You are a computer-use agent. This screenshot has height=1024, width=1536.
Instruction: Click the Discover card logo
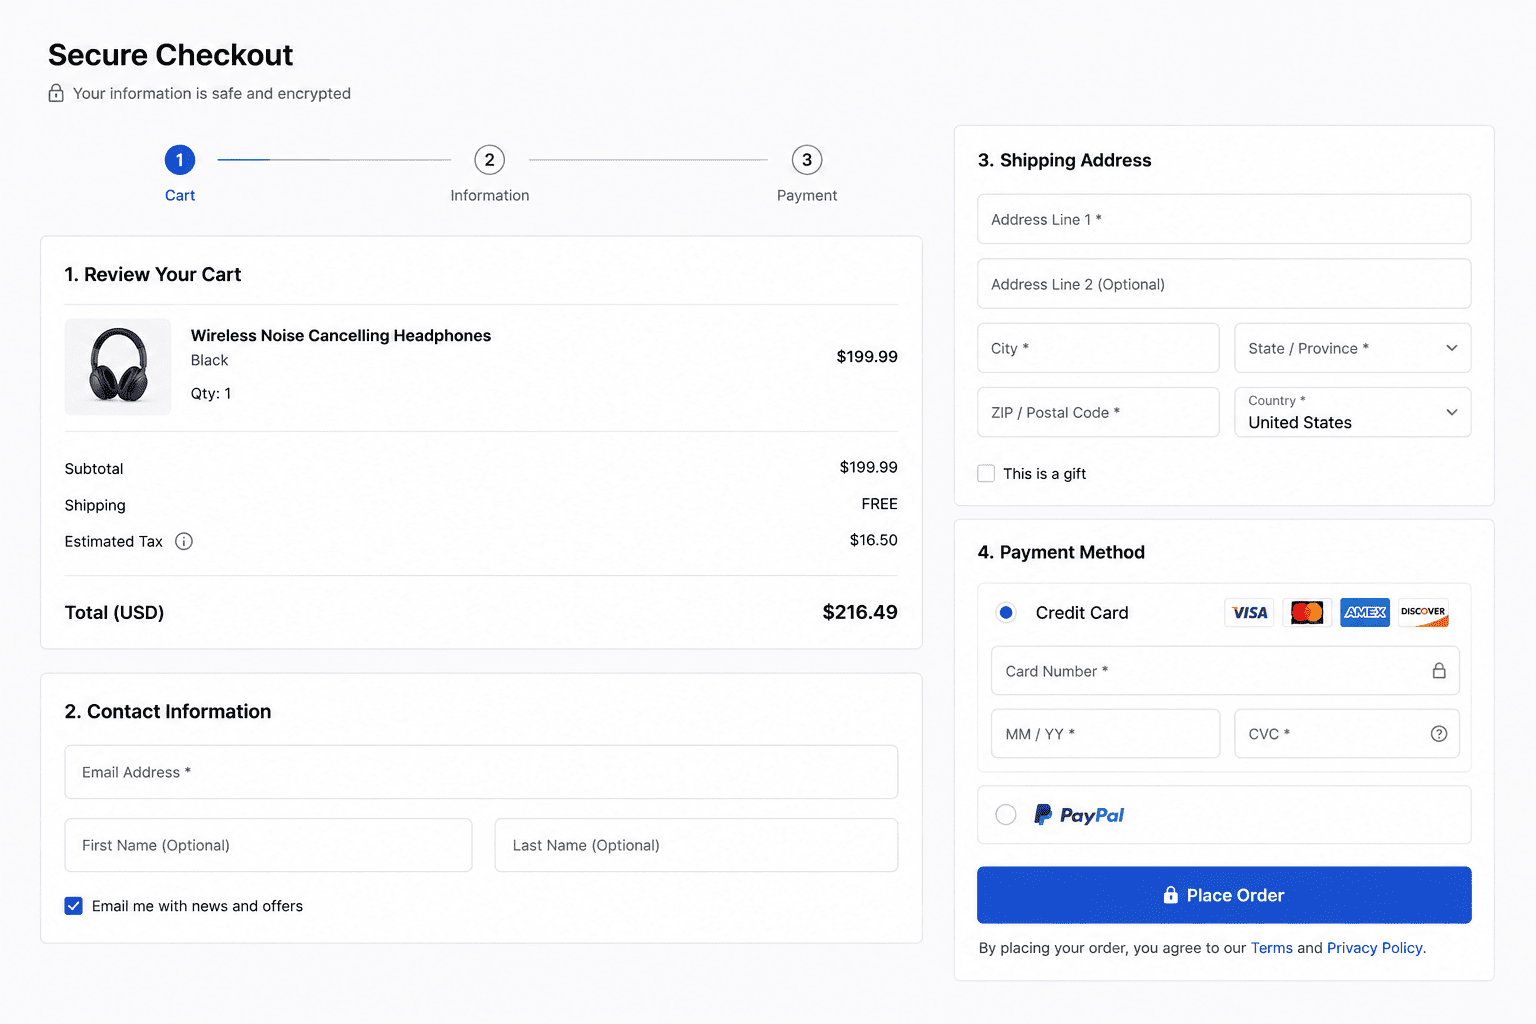1423,612
